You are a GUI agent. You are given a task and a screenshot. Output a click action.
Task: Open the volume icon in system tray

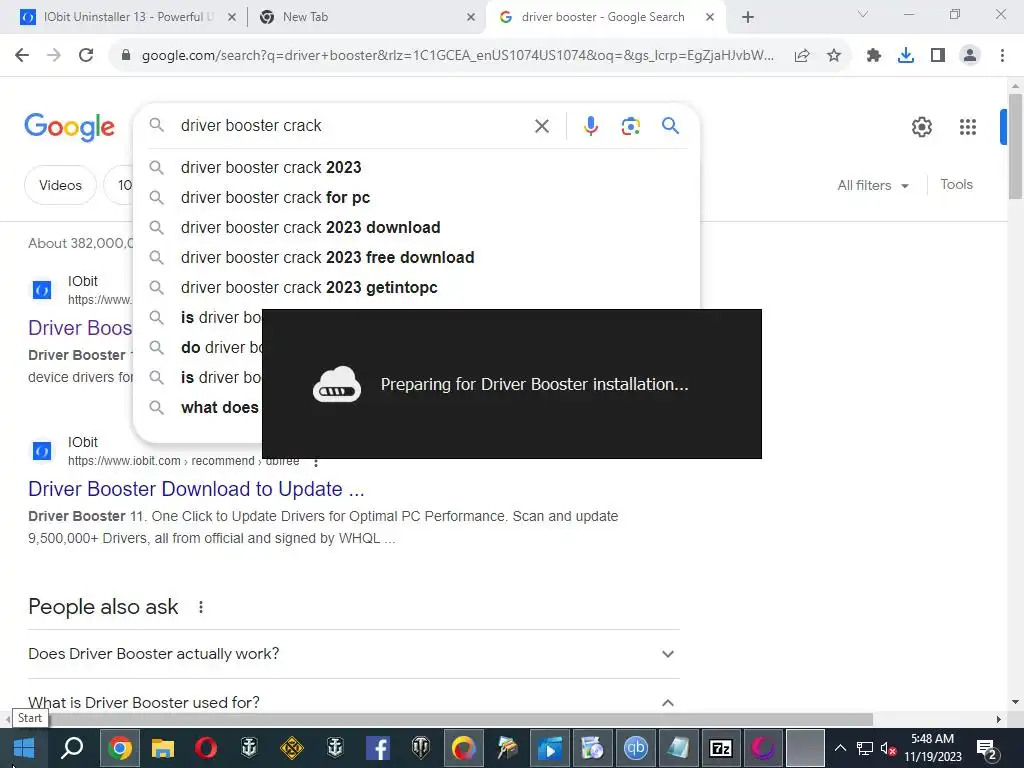[x=888, y=749]
